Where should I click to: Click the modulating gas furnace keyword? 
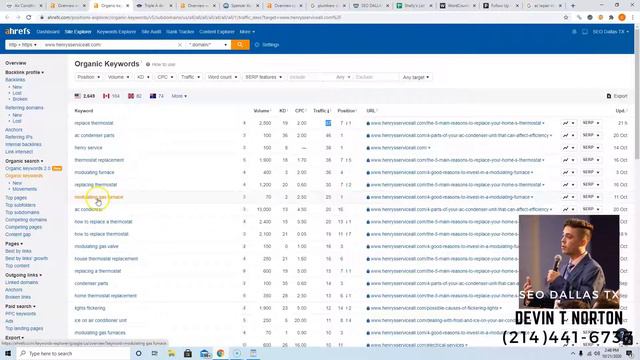(98, 197)
